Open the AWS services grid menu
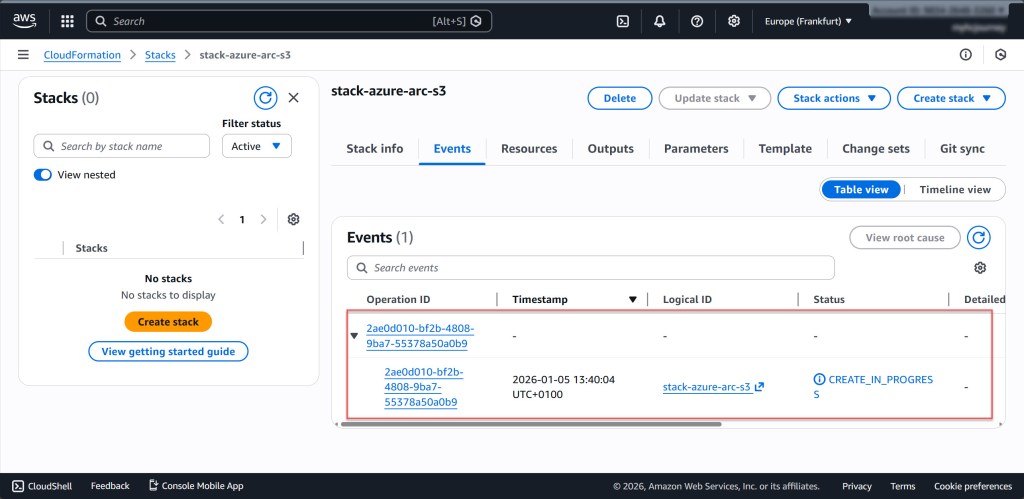The image size is (1024, 499). pos(67,21)
